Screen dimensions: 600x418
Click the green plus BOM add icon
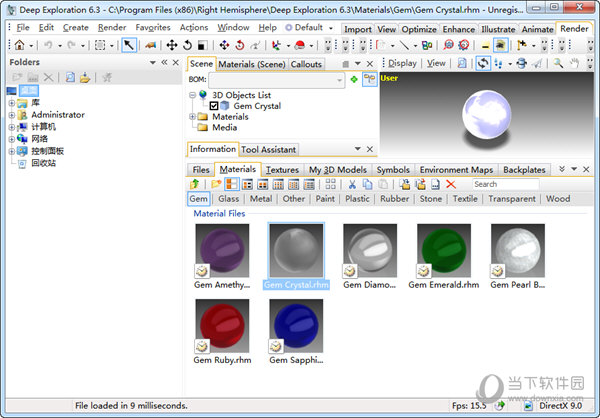pos(354,79)
